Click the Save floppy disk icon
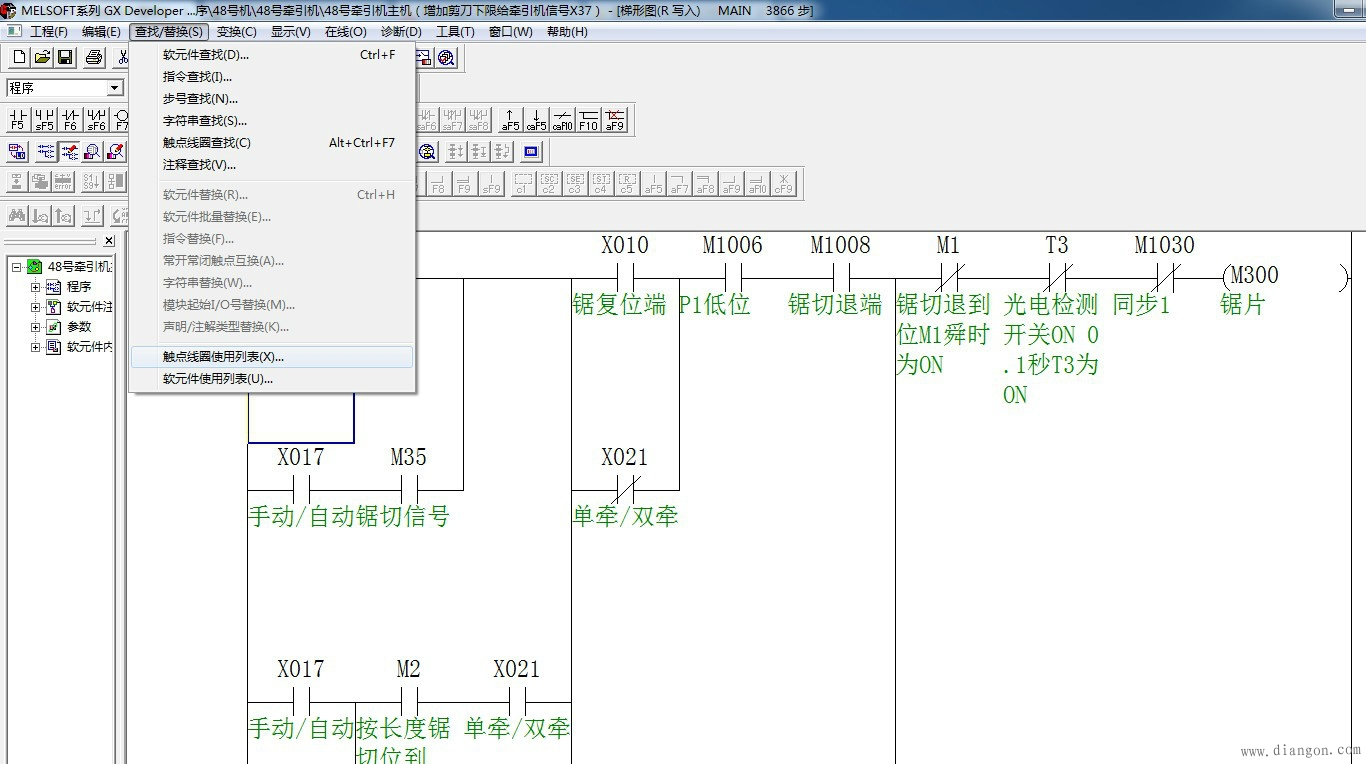1366x764 pixels. (x=65, y=58)
